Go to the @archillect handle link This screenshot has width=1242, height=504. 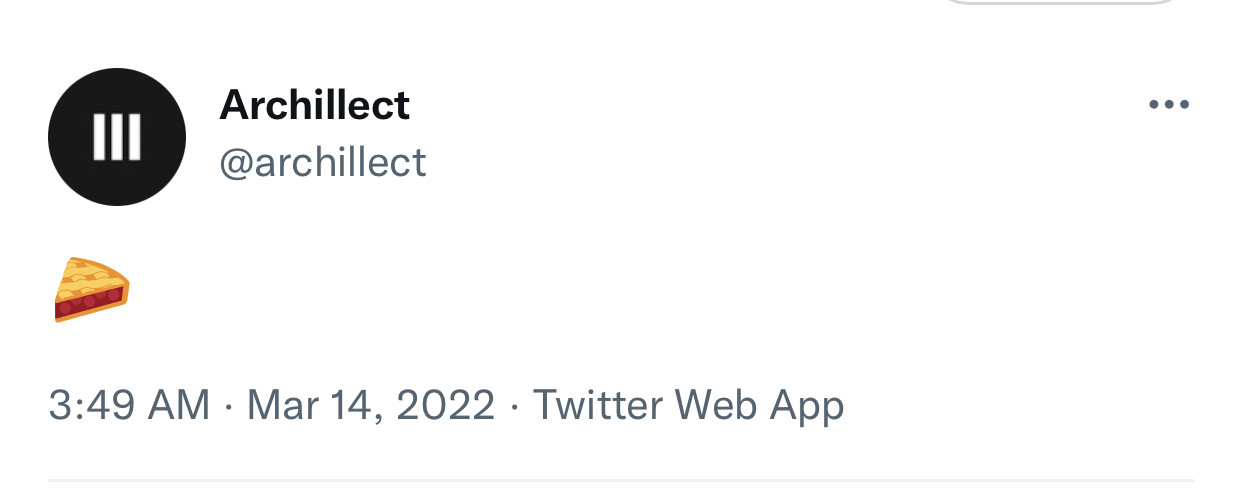pyautogui.click(x=322, y=162)
